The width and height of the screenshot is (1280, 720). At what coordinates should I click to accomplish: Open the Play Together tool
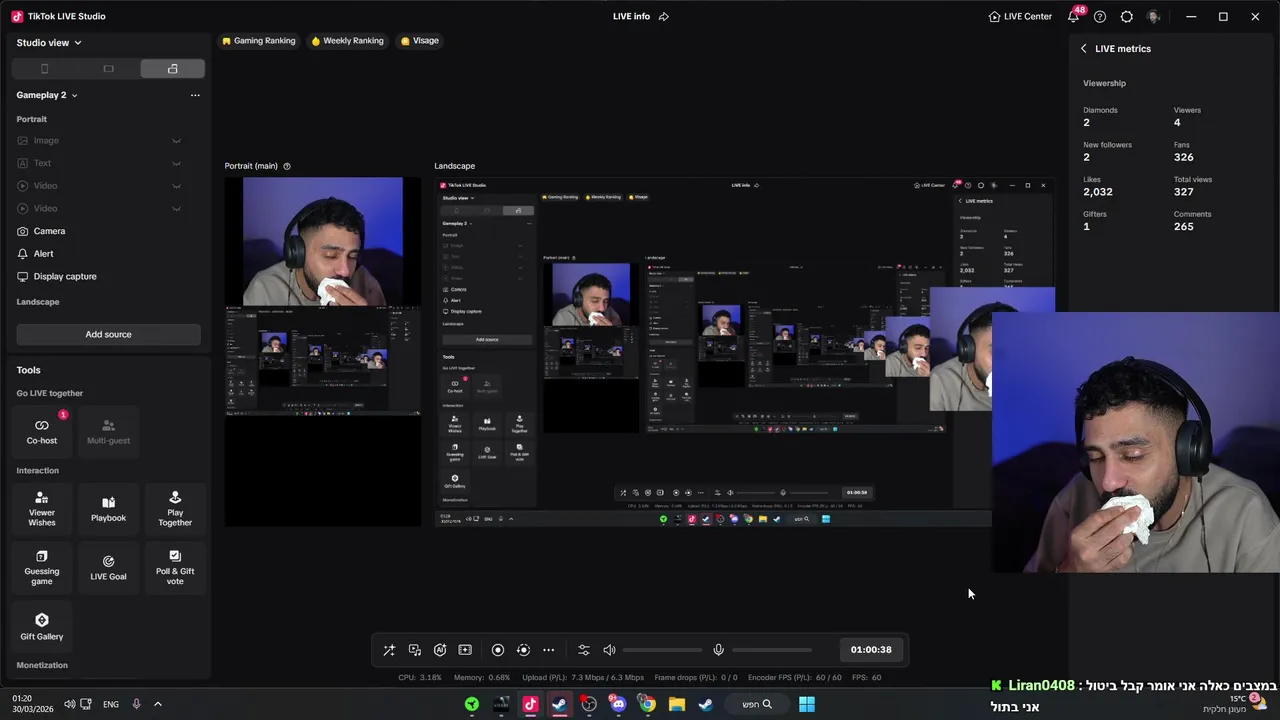pos(175,509)
